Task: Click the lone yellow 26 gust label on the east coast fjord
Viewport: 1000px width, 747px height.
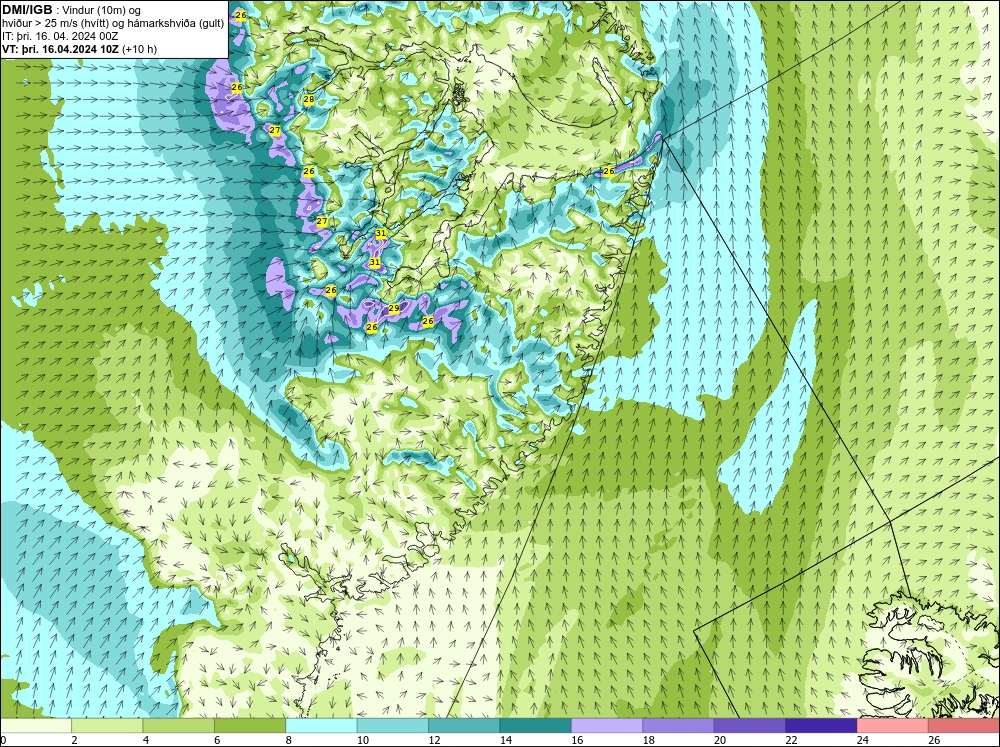Action: 608,172
